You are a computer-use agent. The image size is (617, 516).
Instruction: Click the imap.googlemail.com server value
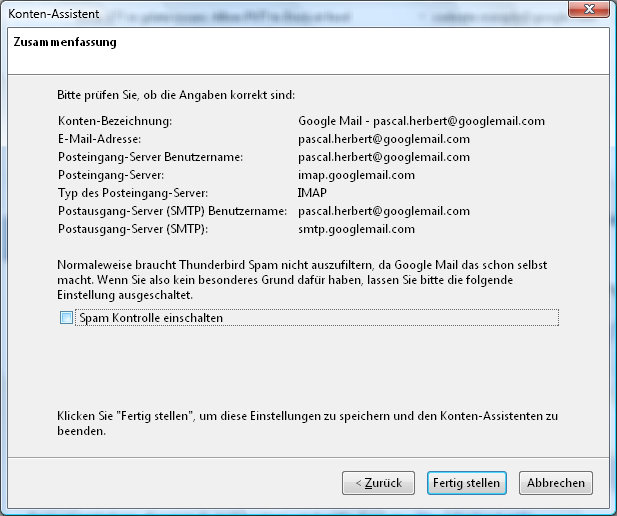(356, 175)
